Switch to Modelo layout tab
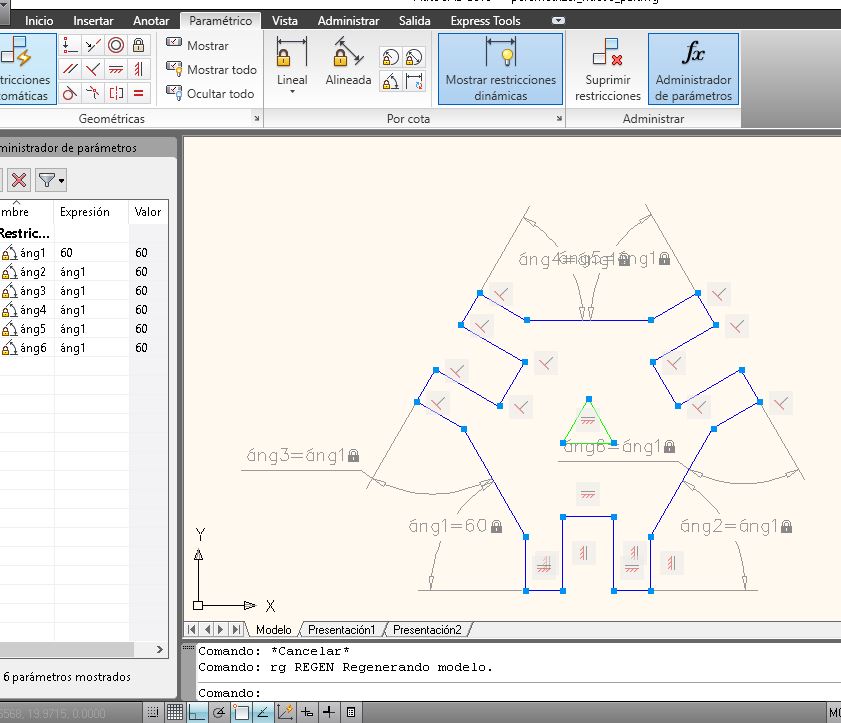This screenshot has height=723, width=841. coord(274,630)
